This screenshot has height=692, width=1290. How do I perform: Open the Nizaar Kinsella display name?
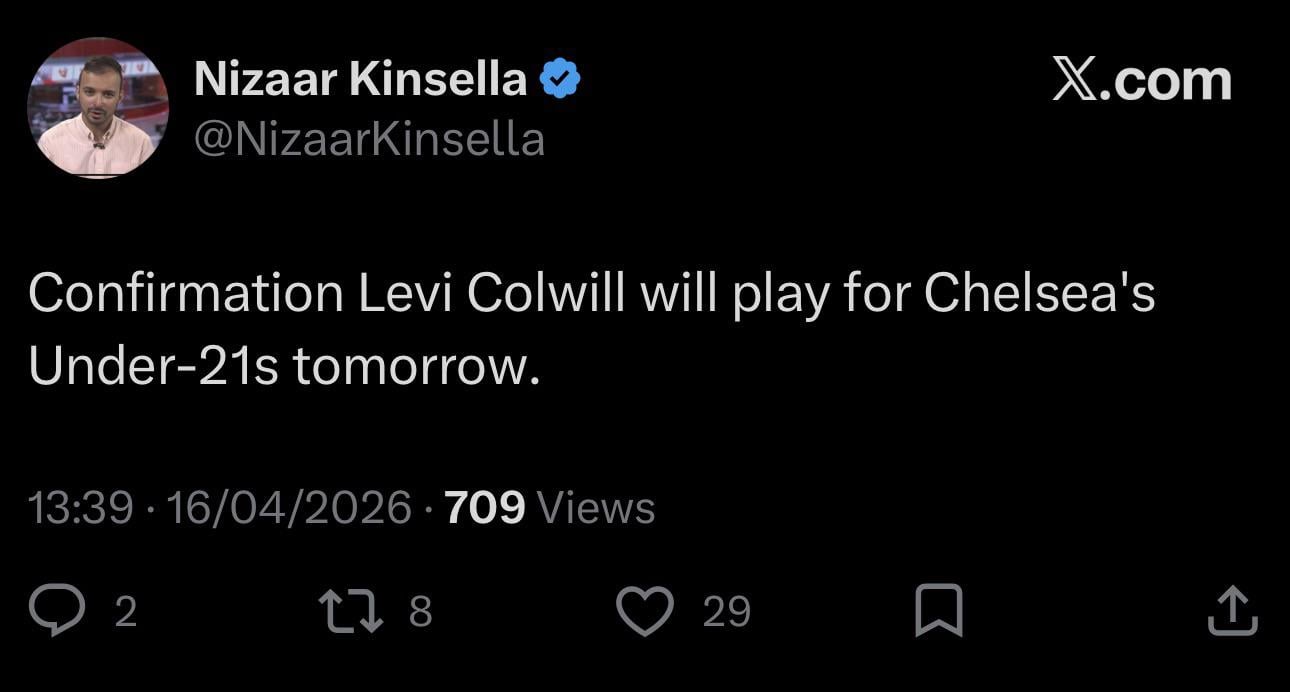tap(360, 79)
